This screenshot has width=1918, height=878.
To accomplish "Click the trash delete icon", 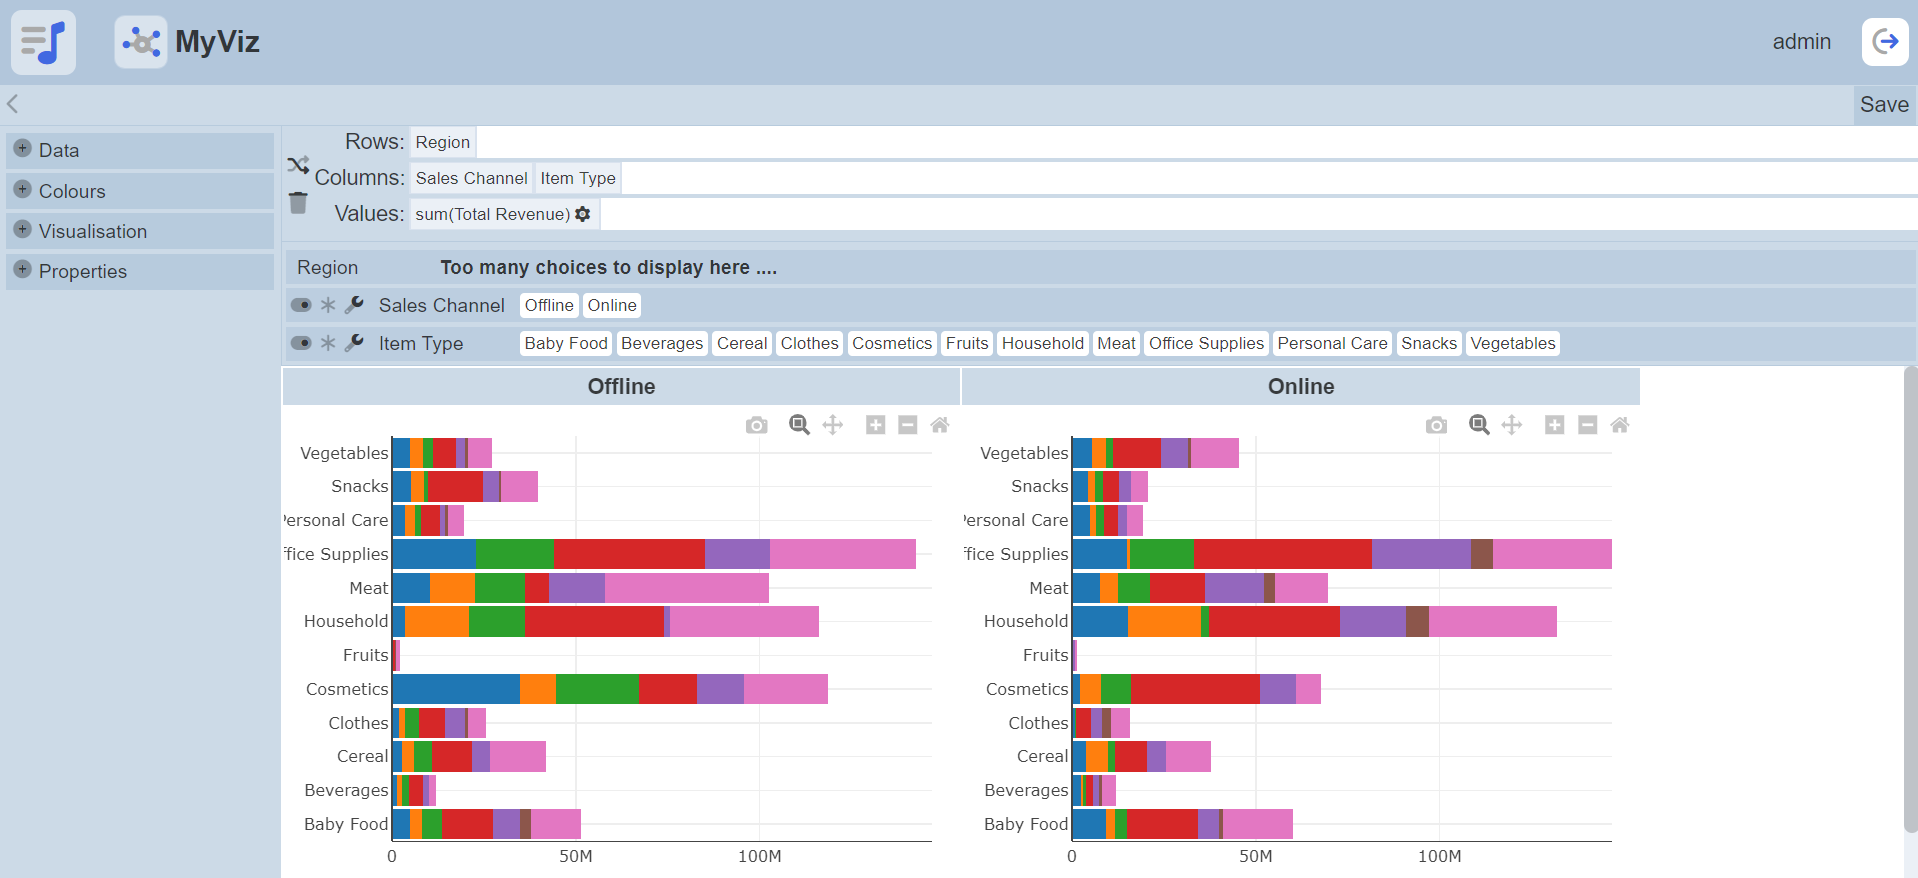I will click(x=298, y=203).
